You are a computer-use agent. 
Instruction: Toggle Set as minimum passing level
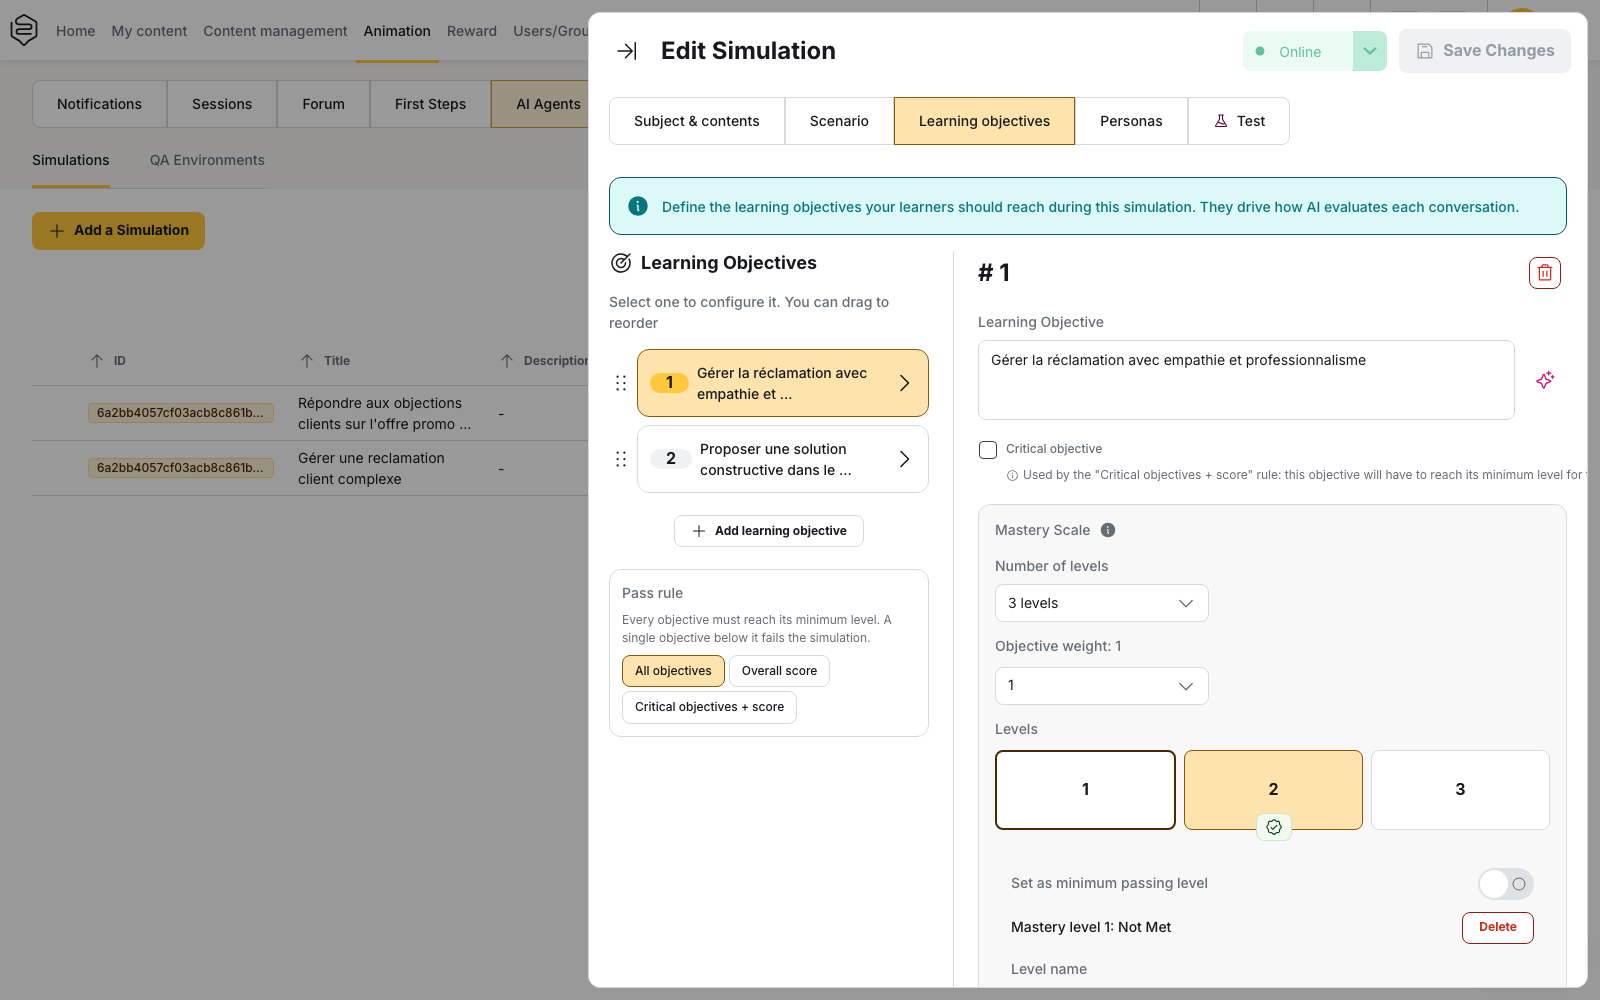pyautogui.click(x=1506, y=884)
